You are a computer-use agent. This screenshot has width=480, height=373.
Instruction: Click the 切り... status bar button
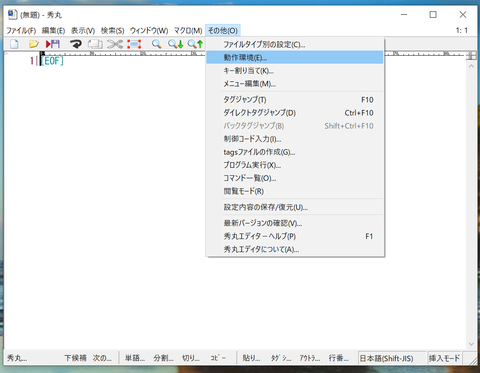point(191,358)
